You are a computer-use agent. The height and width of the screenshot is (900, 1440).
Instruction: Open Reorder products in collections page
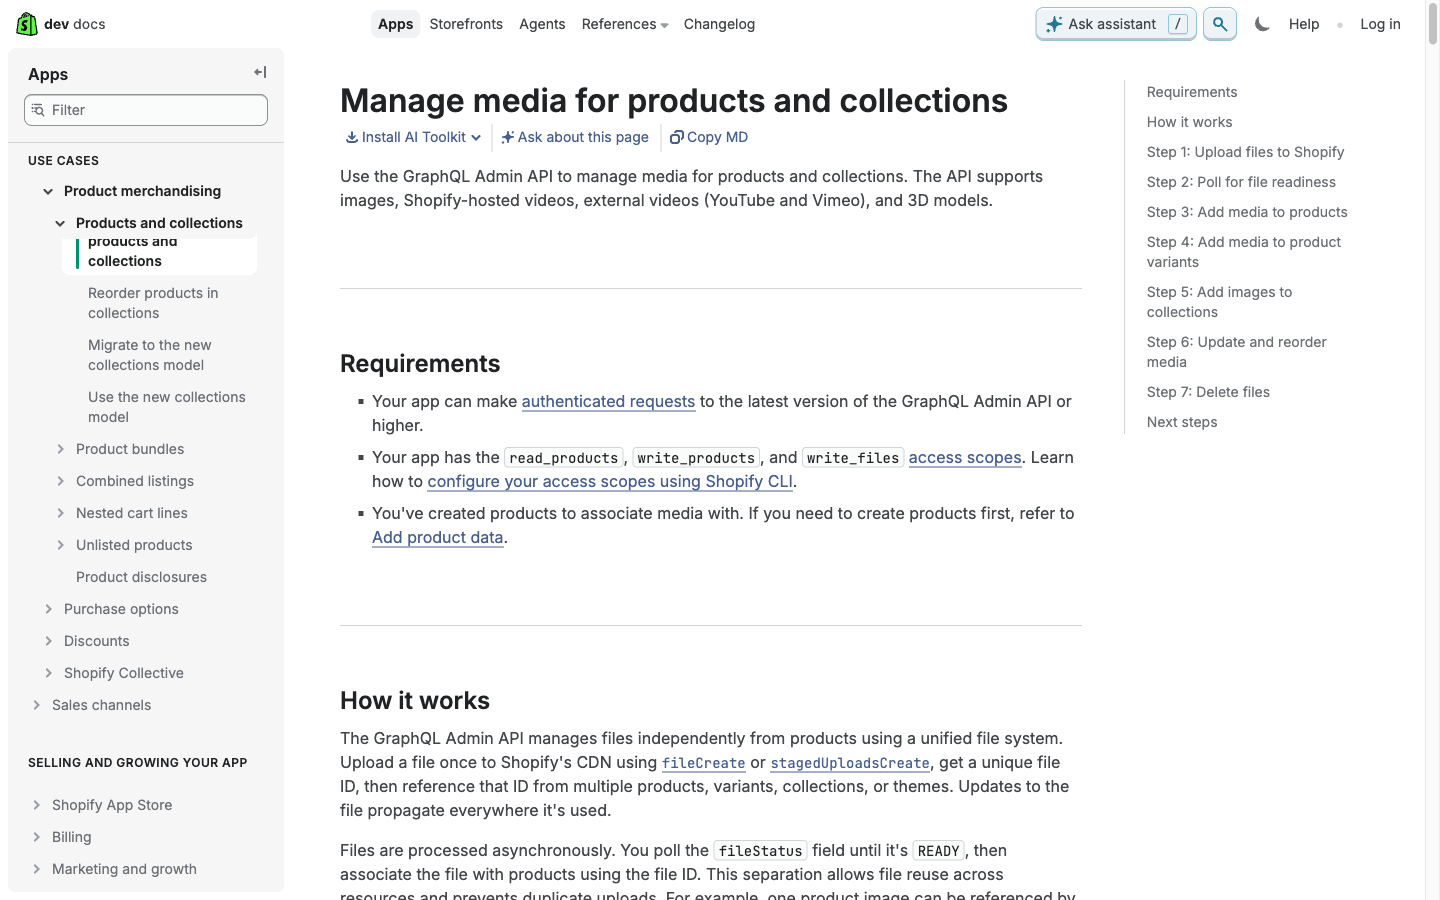pos(153,303)
